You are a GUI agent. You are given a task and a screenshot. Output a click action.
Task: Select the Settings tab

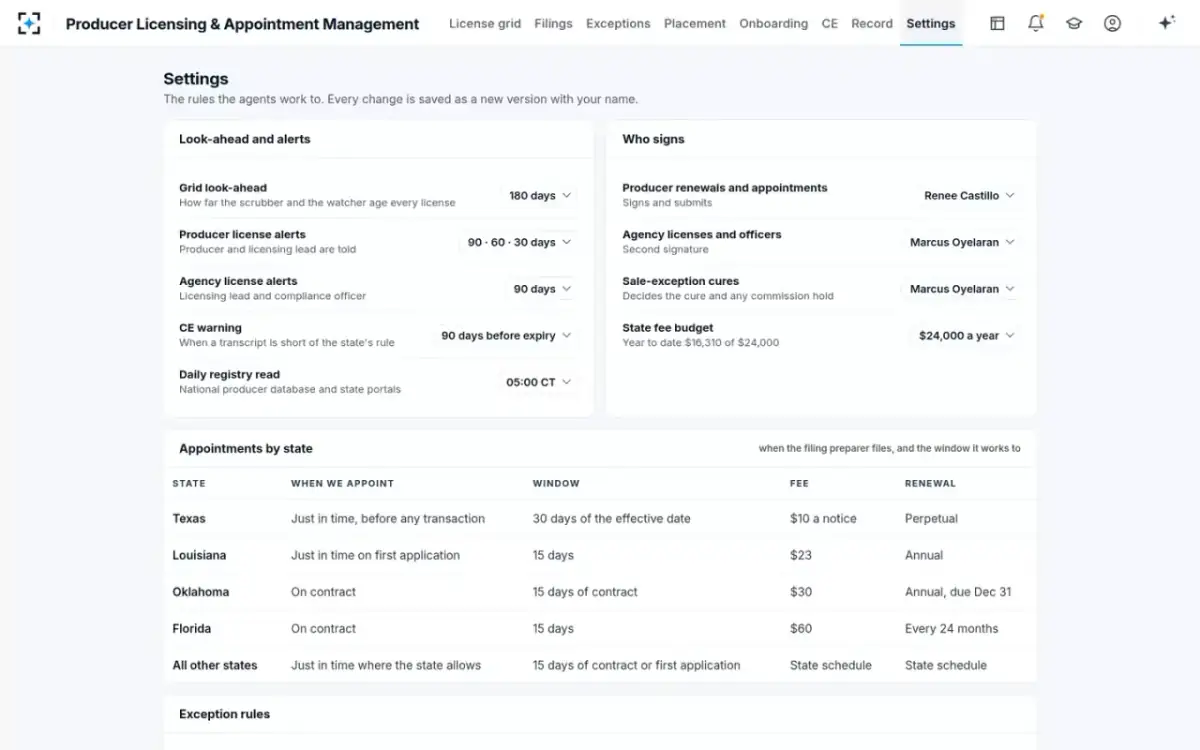pyautogui.click(x=931, y=23)
